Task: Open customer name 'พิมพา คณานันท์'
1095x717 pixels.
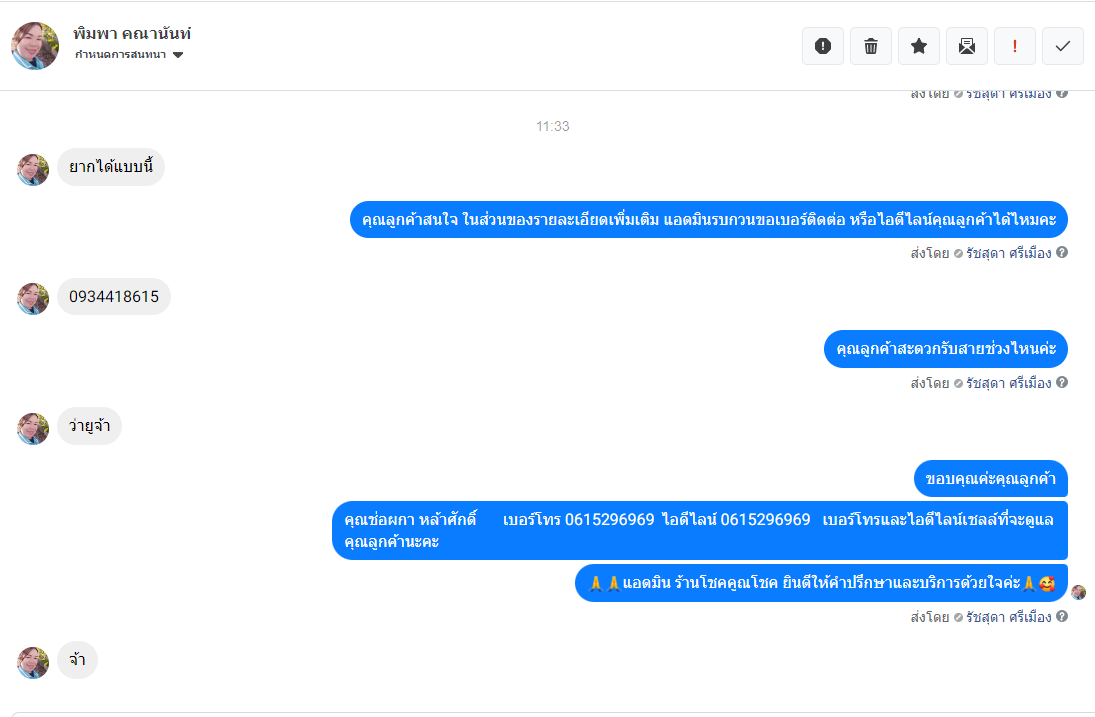Action: point(132,34)
